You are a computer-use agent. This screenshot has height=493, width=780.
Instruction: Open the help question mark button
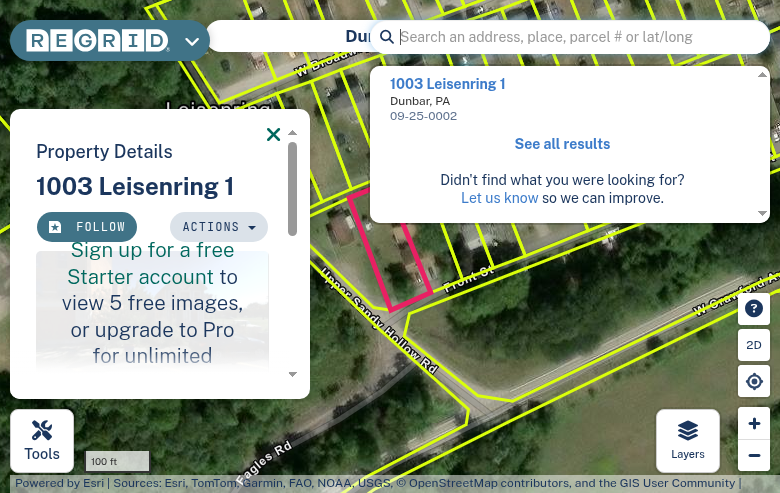(x=754, y=309)
